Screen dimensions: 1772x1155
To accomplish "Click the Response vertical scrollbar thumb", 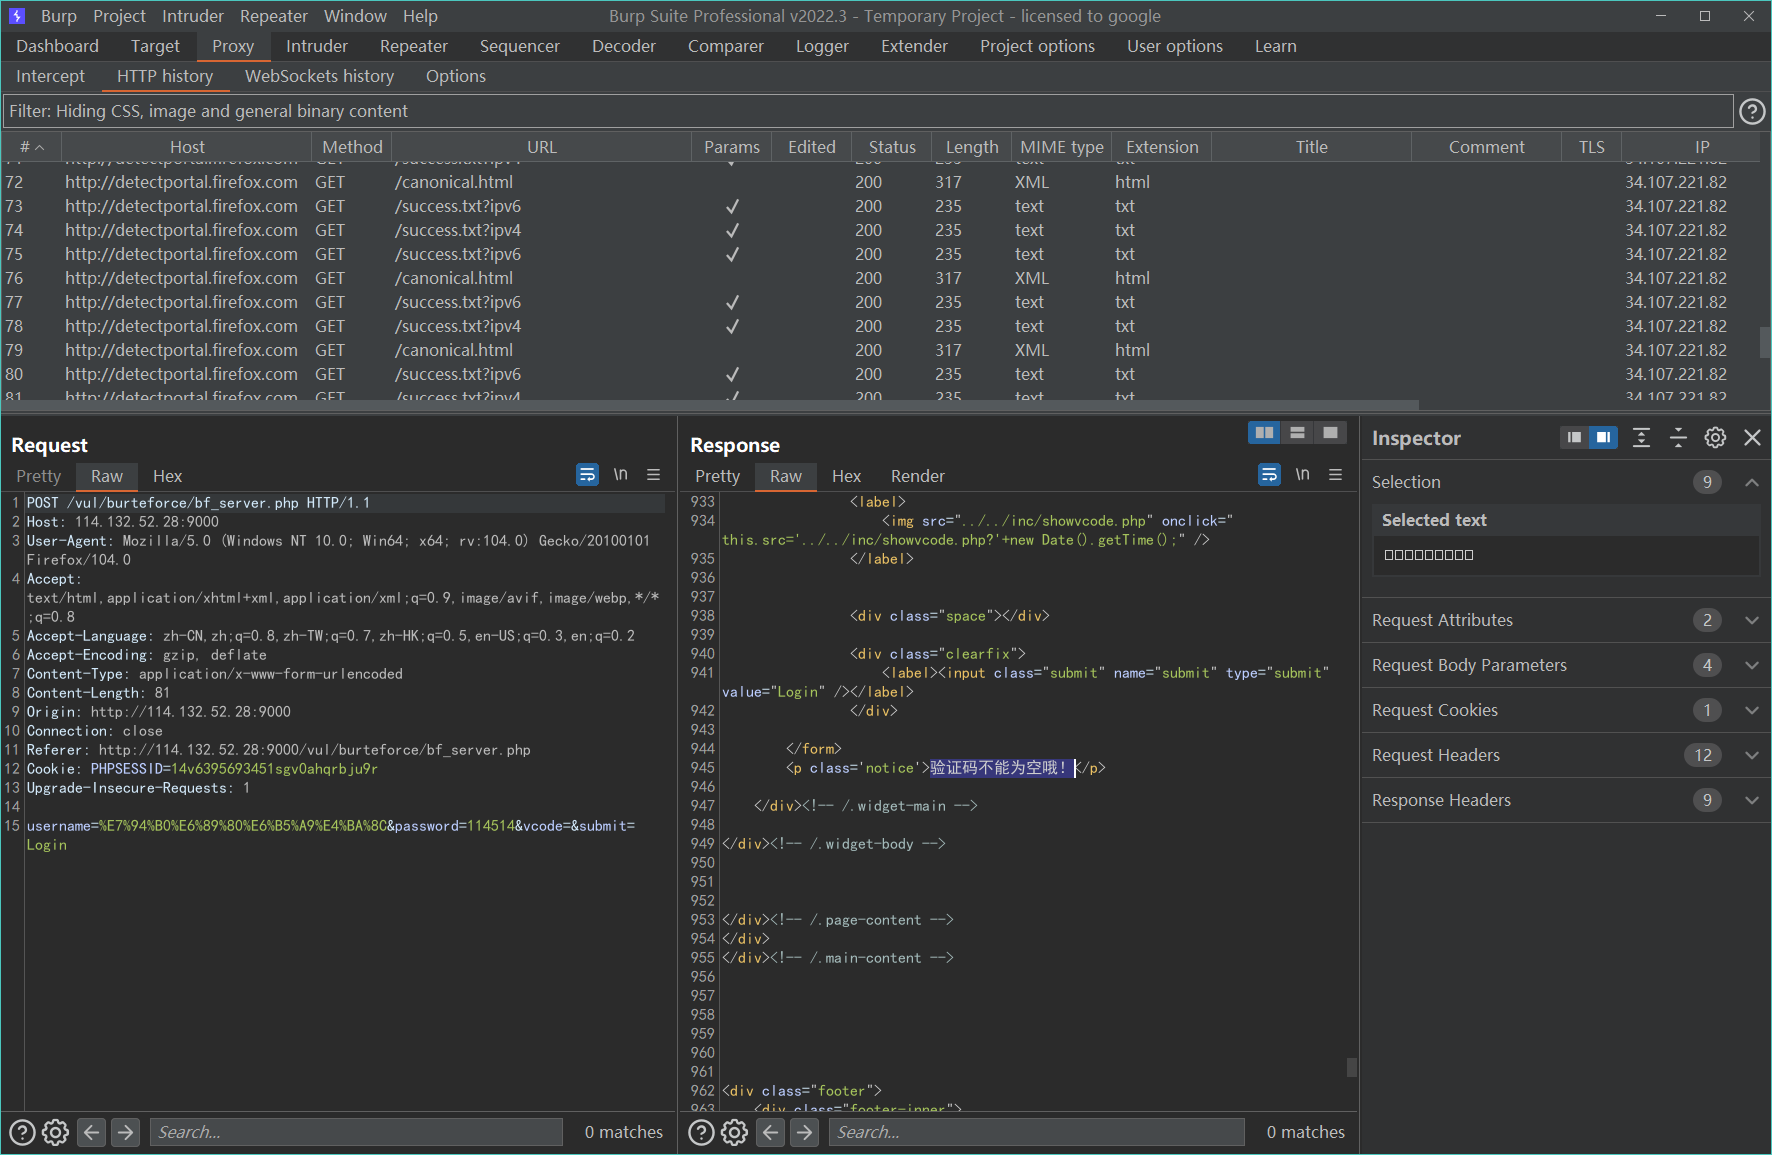I will point(1352,1067).
